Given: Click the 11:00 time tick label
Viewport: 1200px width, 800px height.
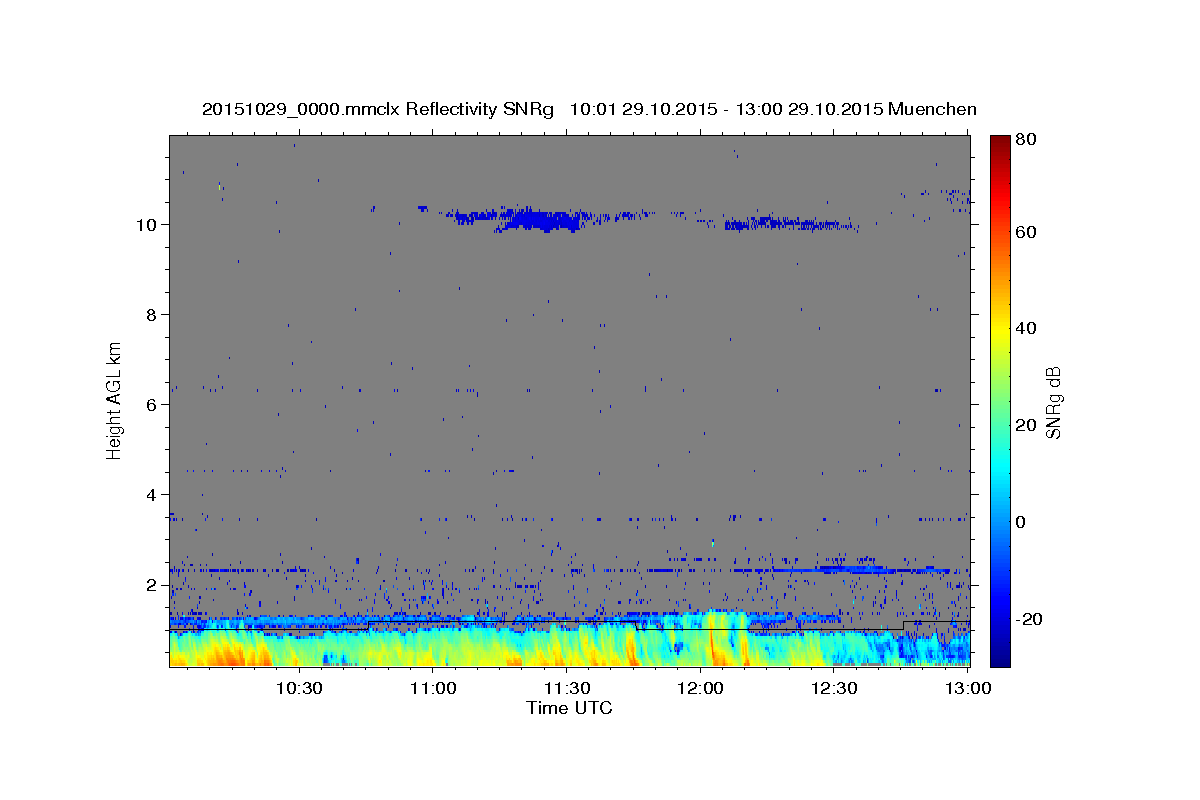Looking at the screenshot, I should [432, 688].
